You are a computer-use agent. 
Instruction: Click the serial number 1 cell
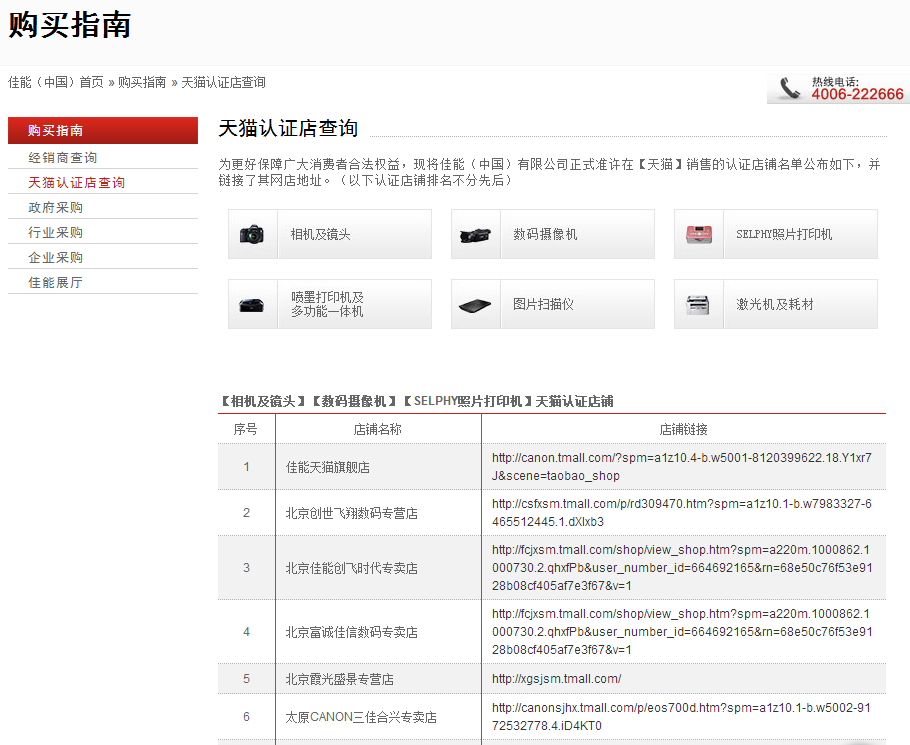pyautogui.click(x=247, y=466)
